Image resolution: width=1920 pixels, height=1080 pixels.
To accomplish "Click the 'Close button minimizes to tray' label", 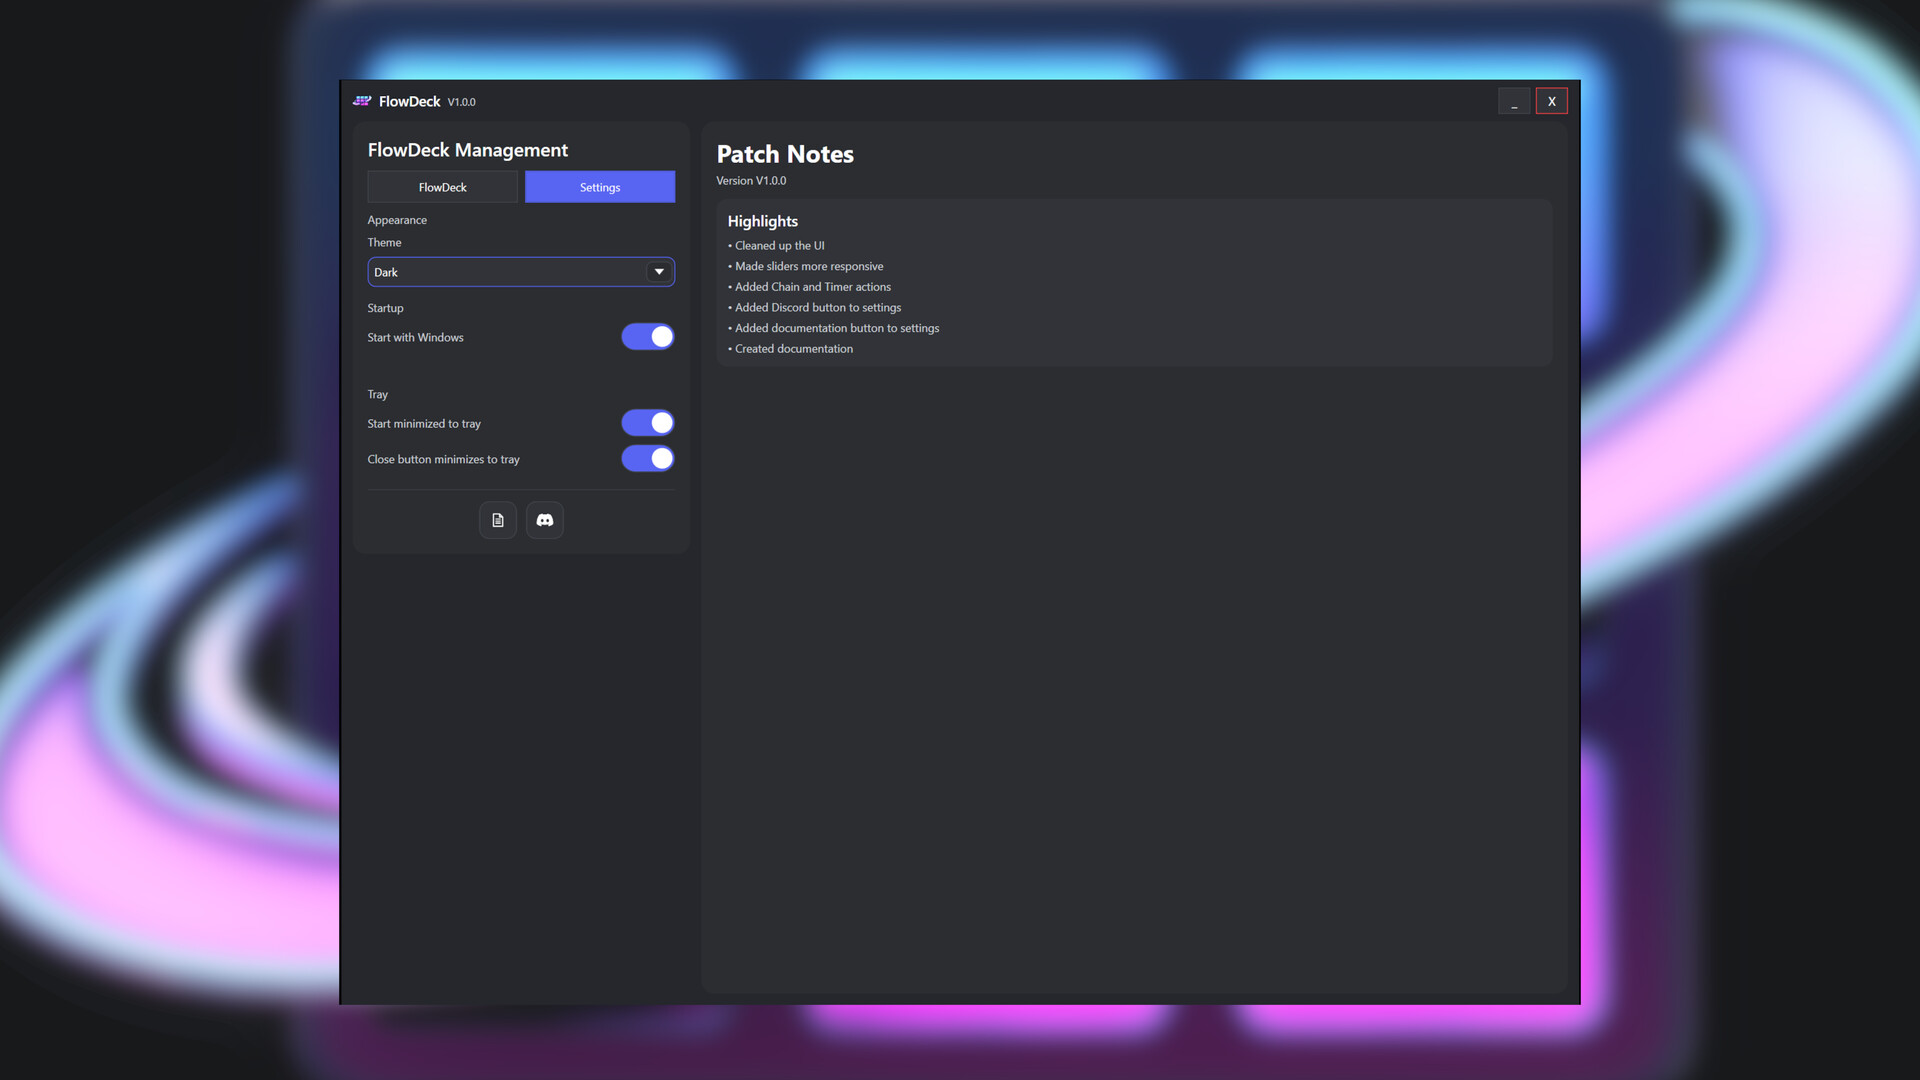I will coord(443,460).
